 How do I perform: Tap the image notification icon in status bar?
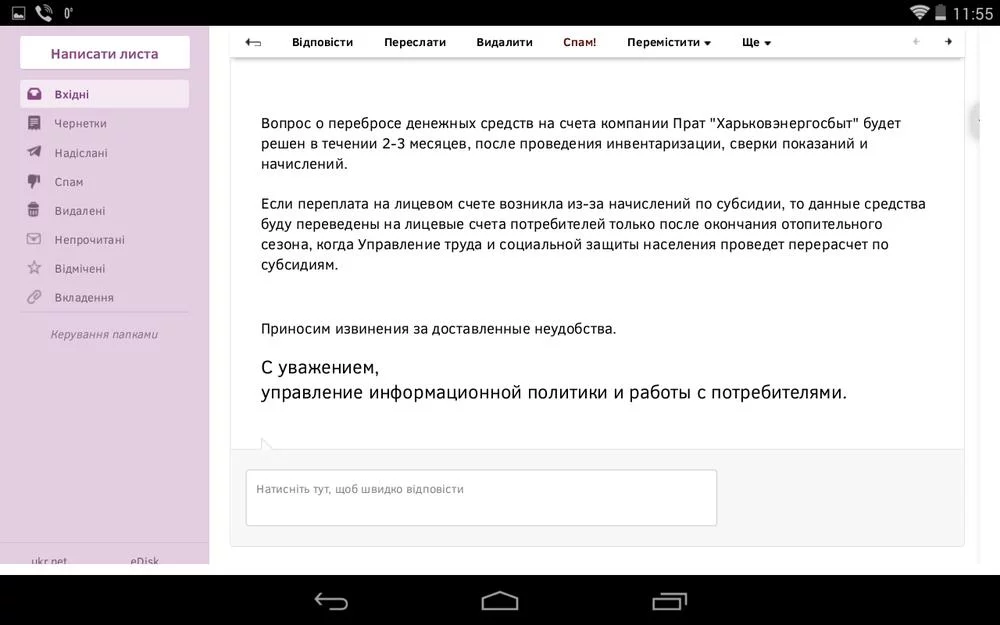coord(18,13)
